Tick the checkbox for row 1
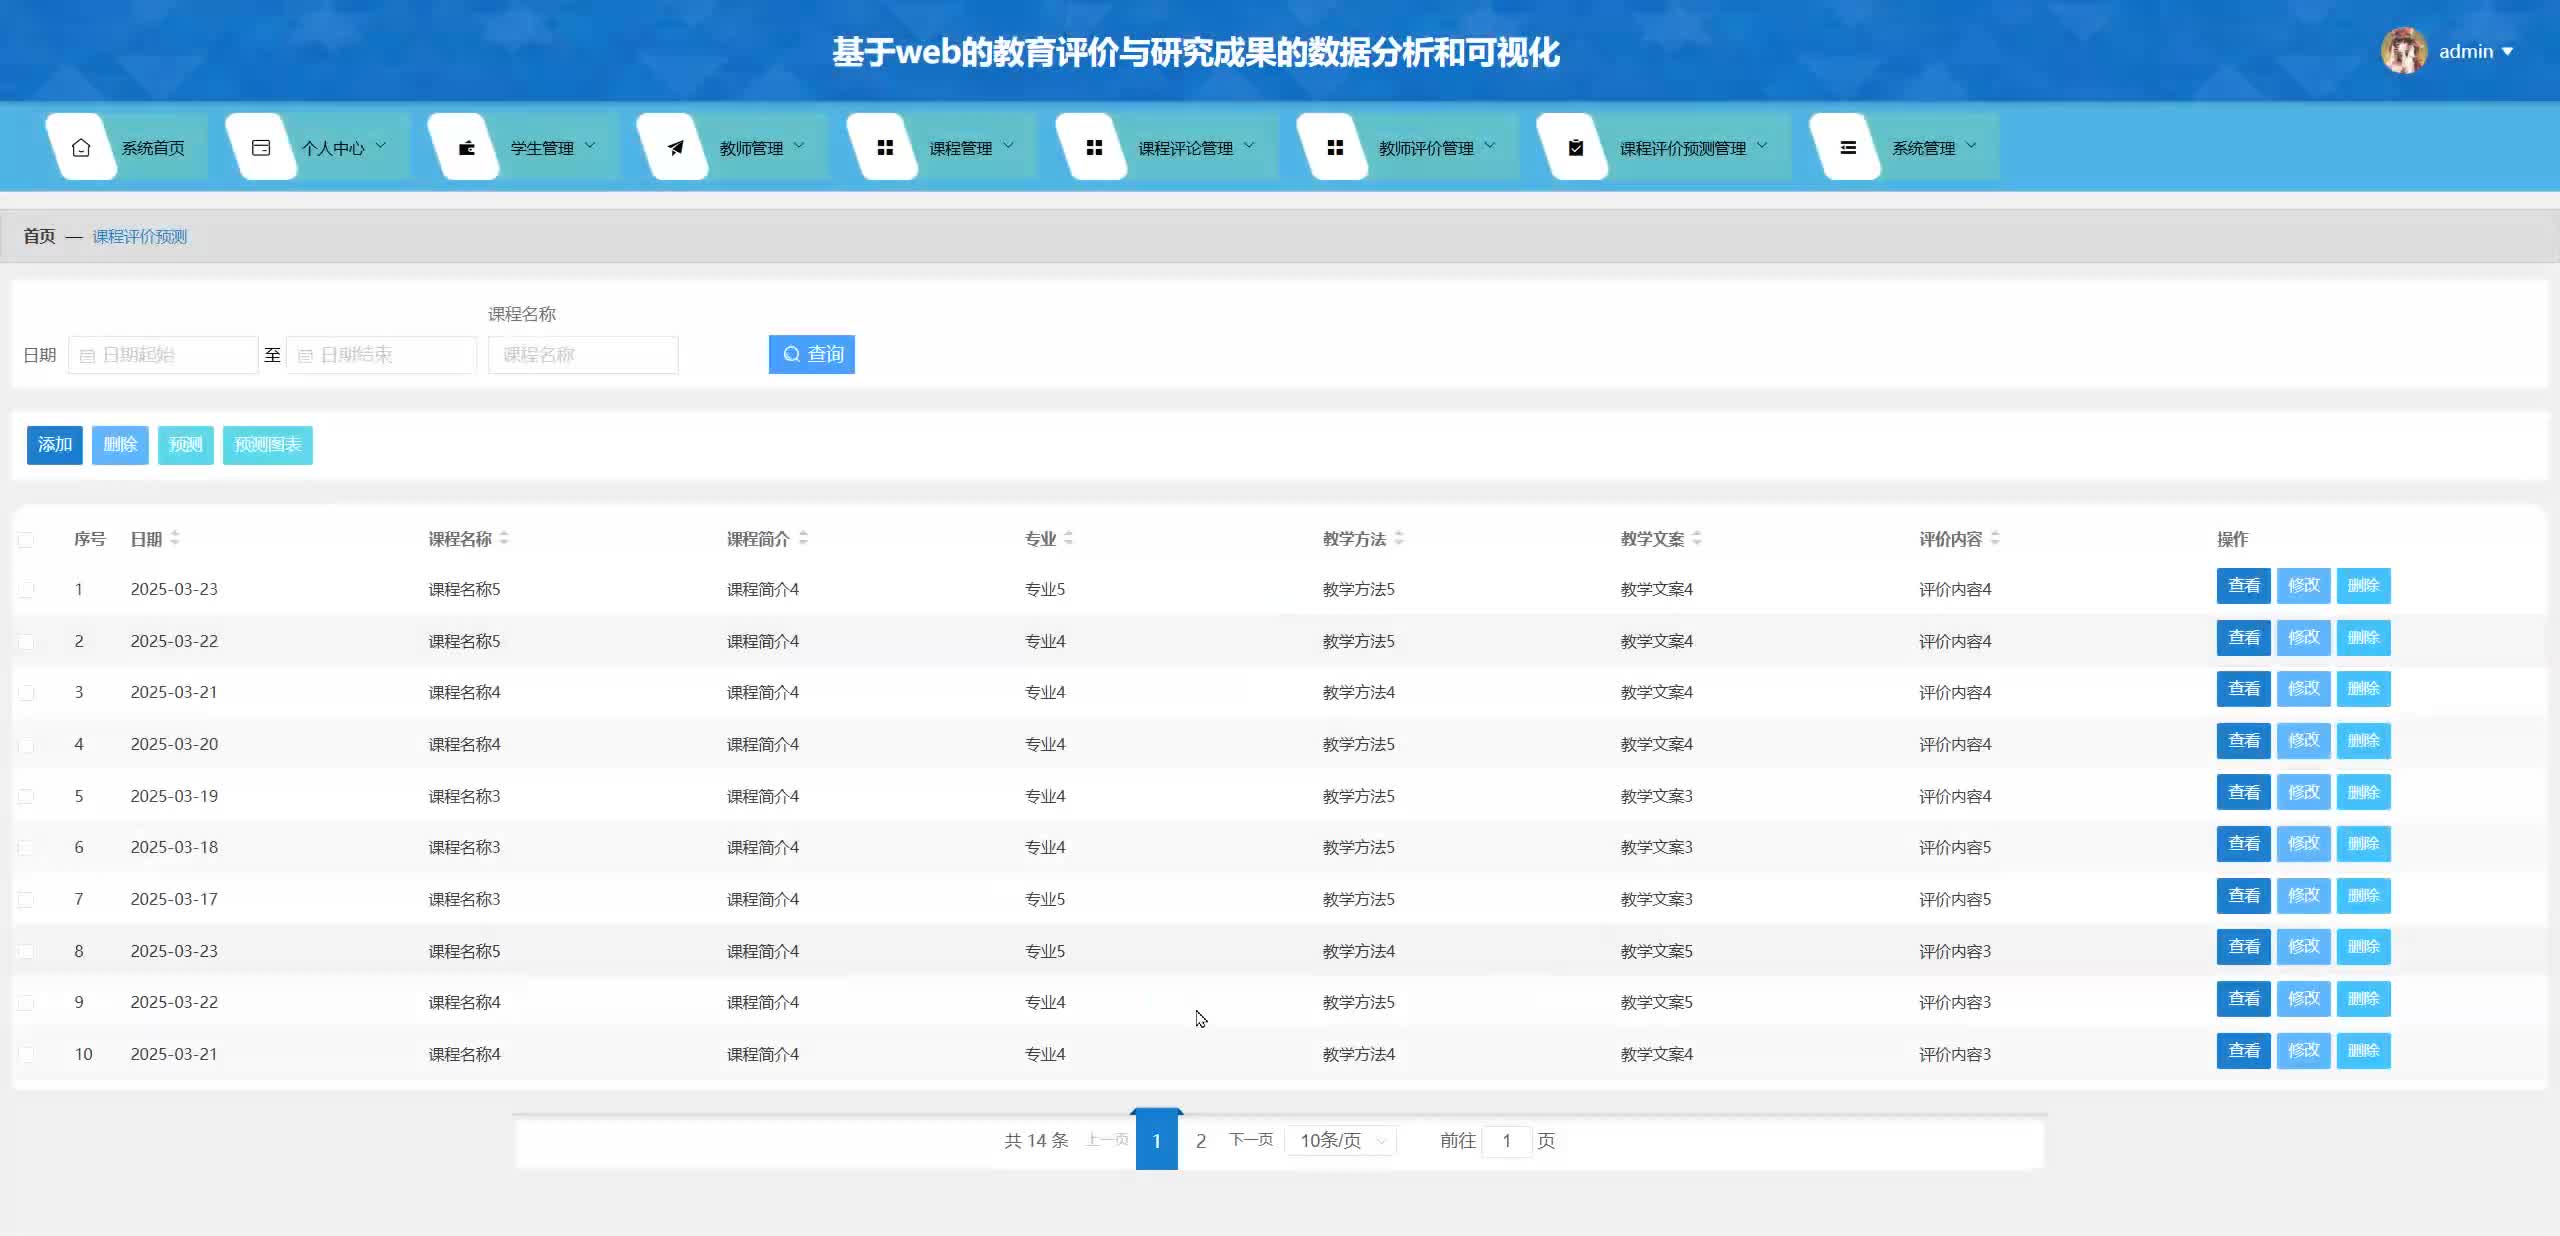Screen dimensions: 2560x1236 coord(26,590)
